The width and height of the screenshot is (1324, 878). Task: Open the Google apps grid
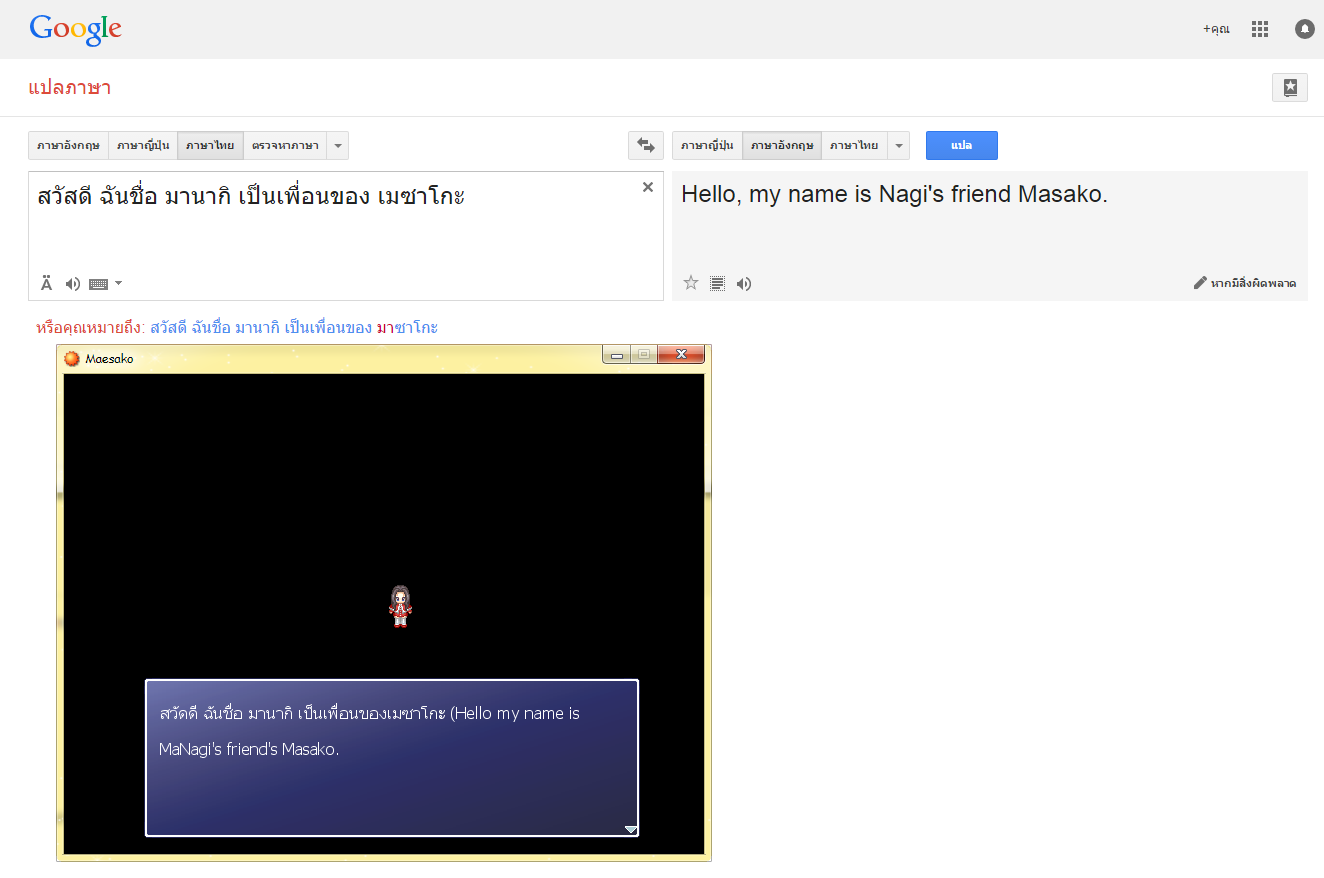(1260, 29)
